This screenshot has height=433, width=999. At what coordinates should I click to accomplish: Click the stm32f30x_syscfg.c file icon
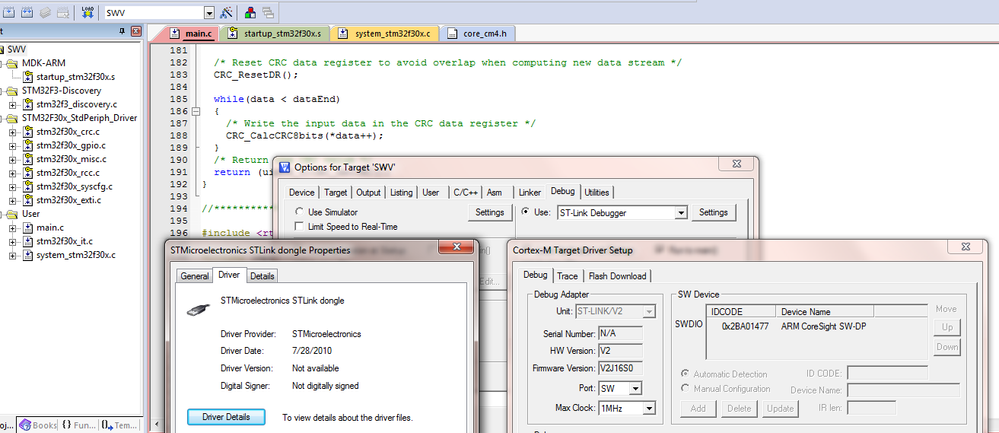(x=28, y=187)
